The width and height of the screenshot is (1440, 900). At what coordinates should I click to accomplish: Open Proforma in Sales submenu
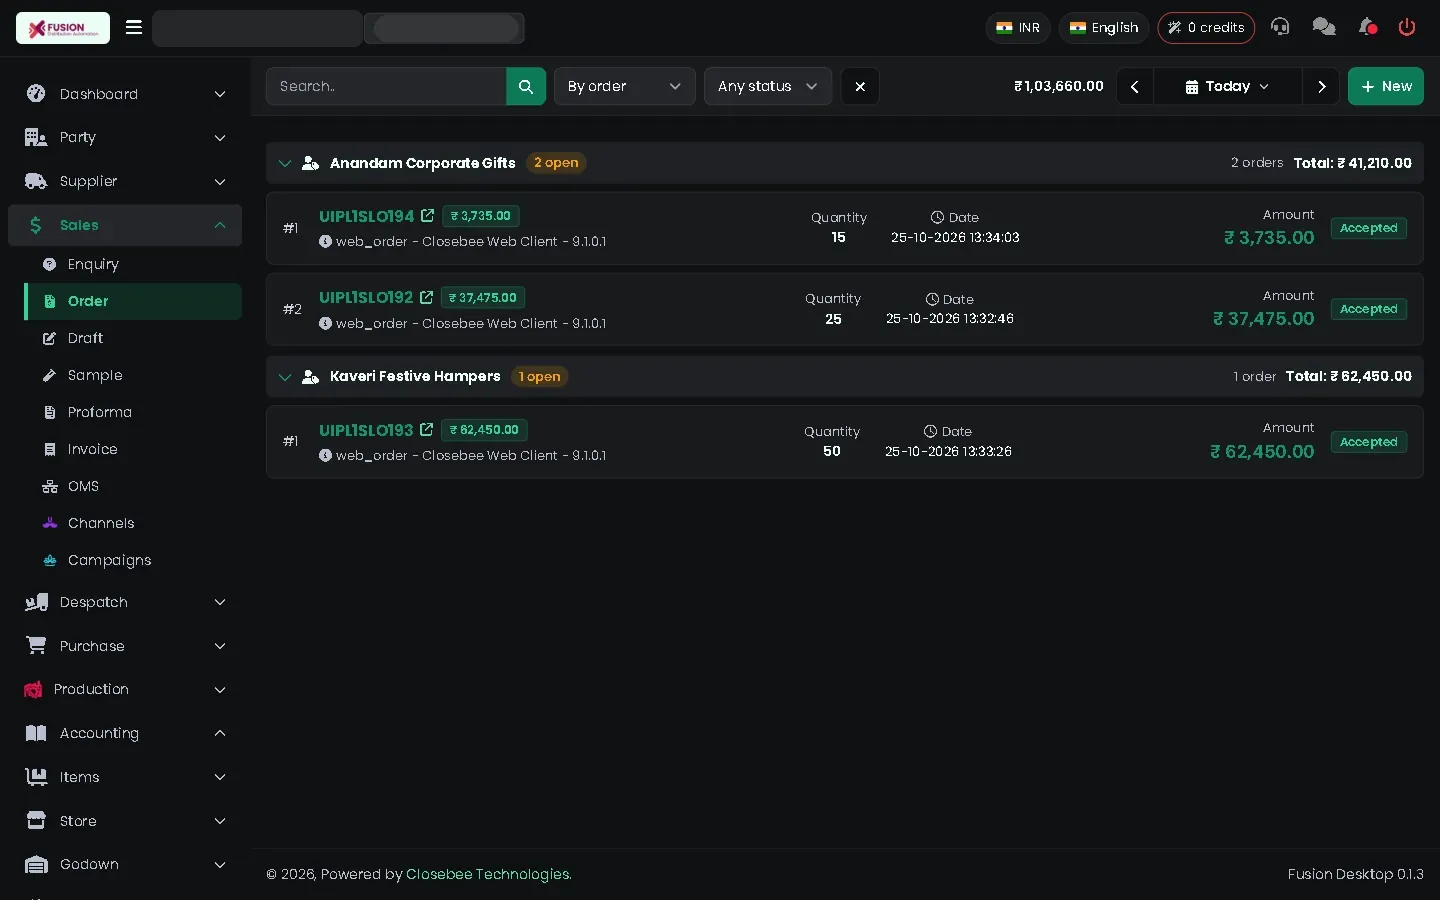pyautogui.click(x=133, y=412)
